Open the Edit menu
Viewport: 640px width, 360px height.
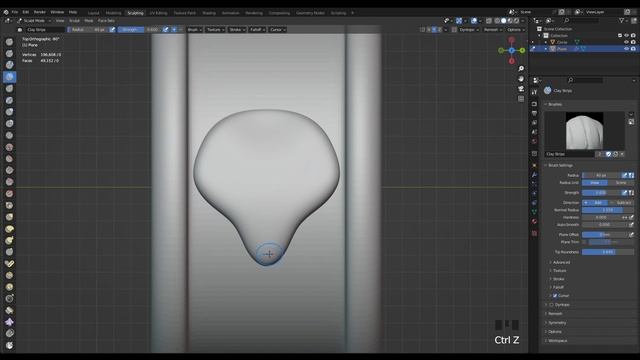[26, 12]
